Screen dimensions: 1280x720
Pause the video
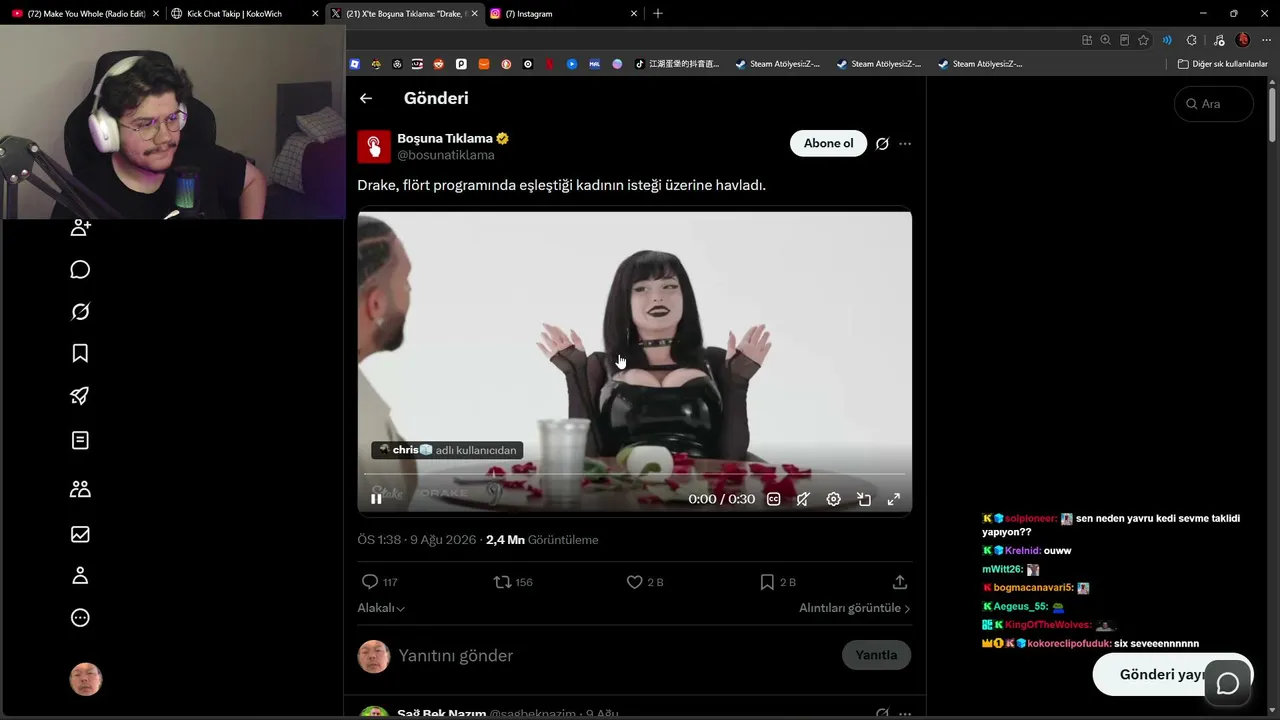(x=376, y=499)
